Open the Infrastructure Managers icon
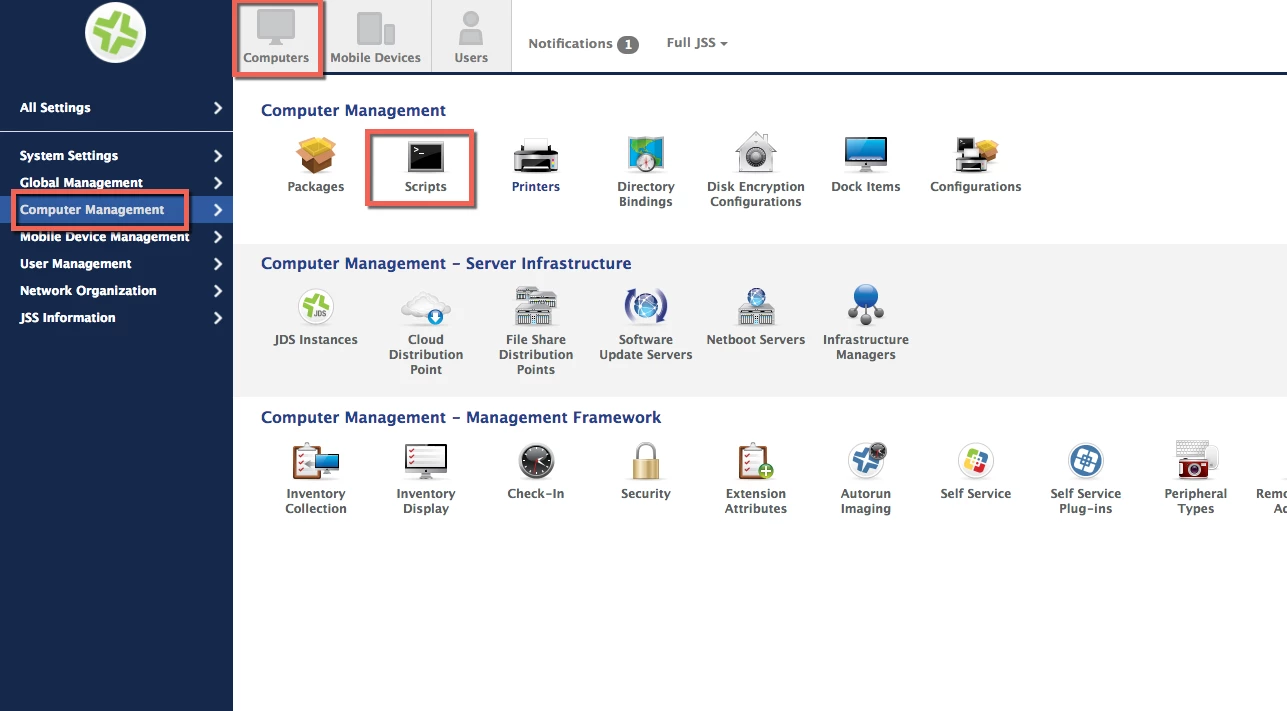The height and width of the screenshot is (711, 1287). [x=866, y=305]
